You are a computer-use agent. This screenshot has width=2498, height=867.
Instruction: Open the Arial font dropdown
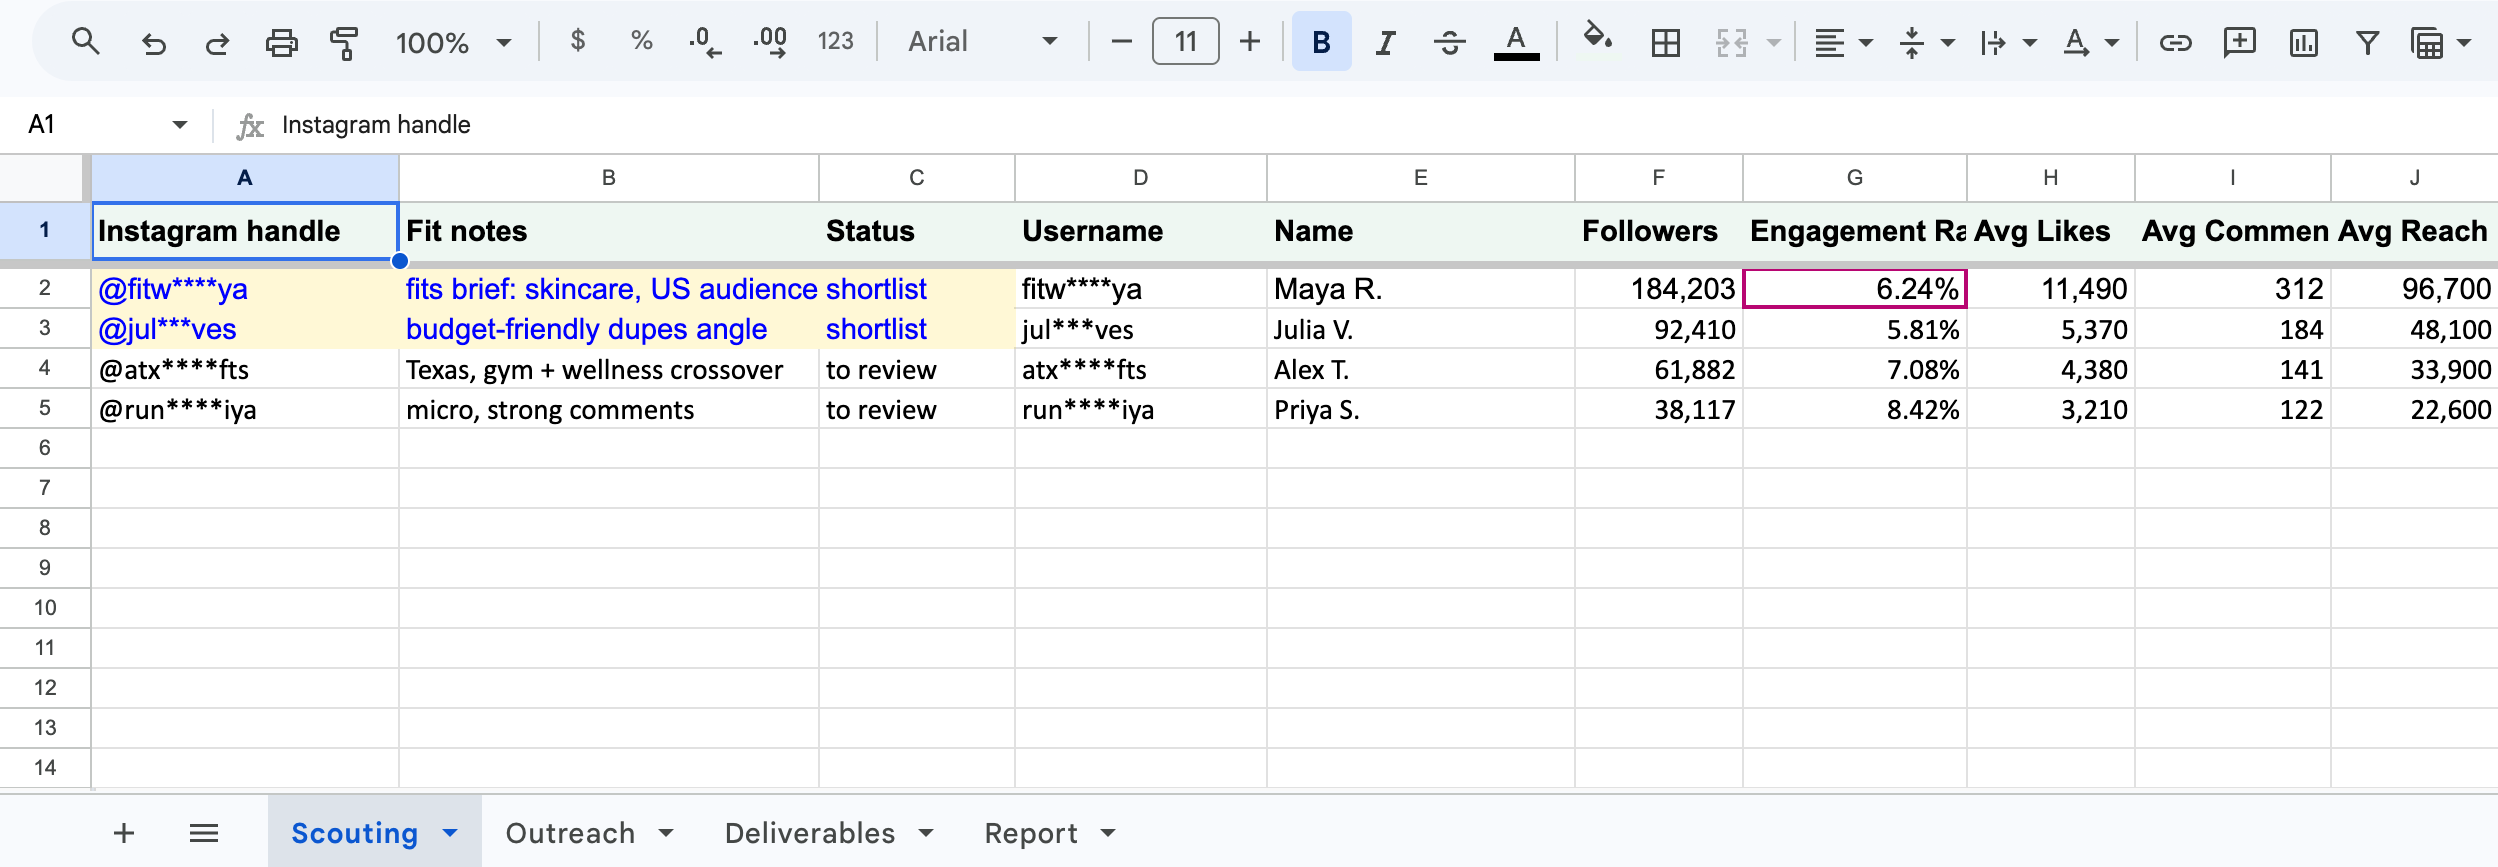pos(982,41)
